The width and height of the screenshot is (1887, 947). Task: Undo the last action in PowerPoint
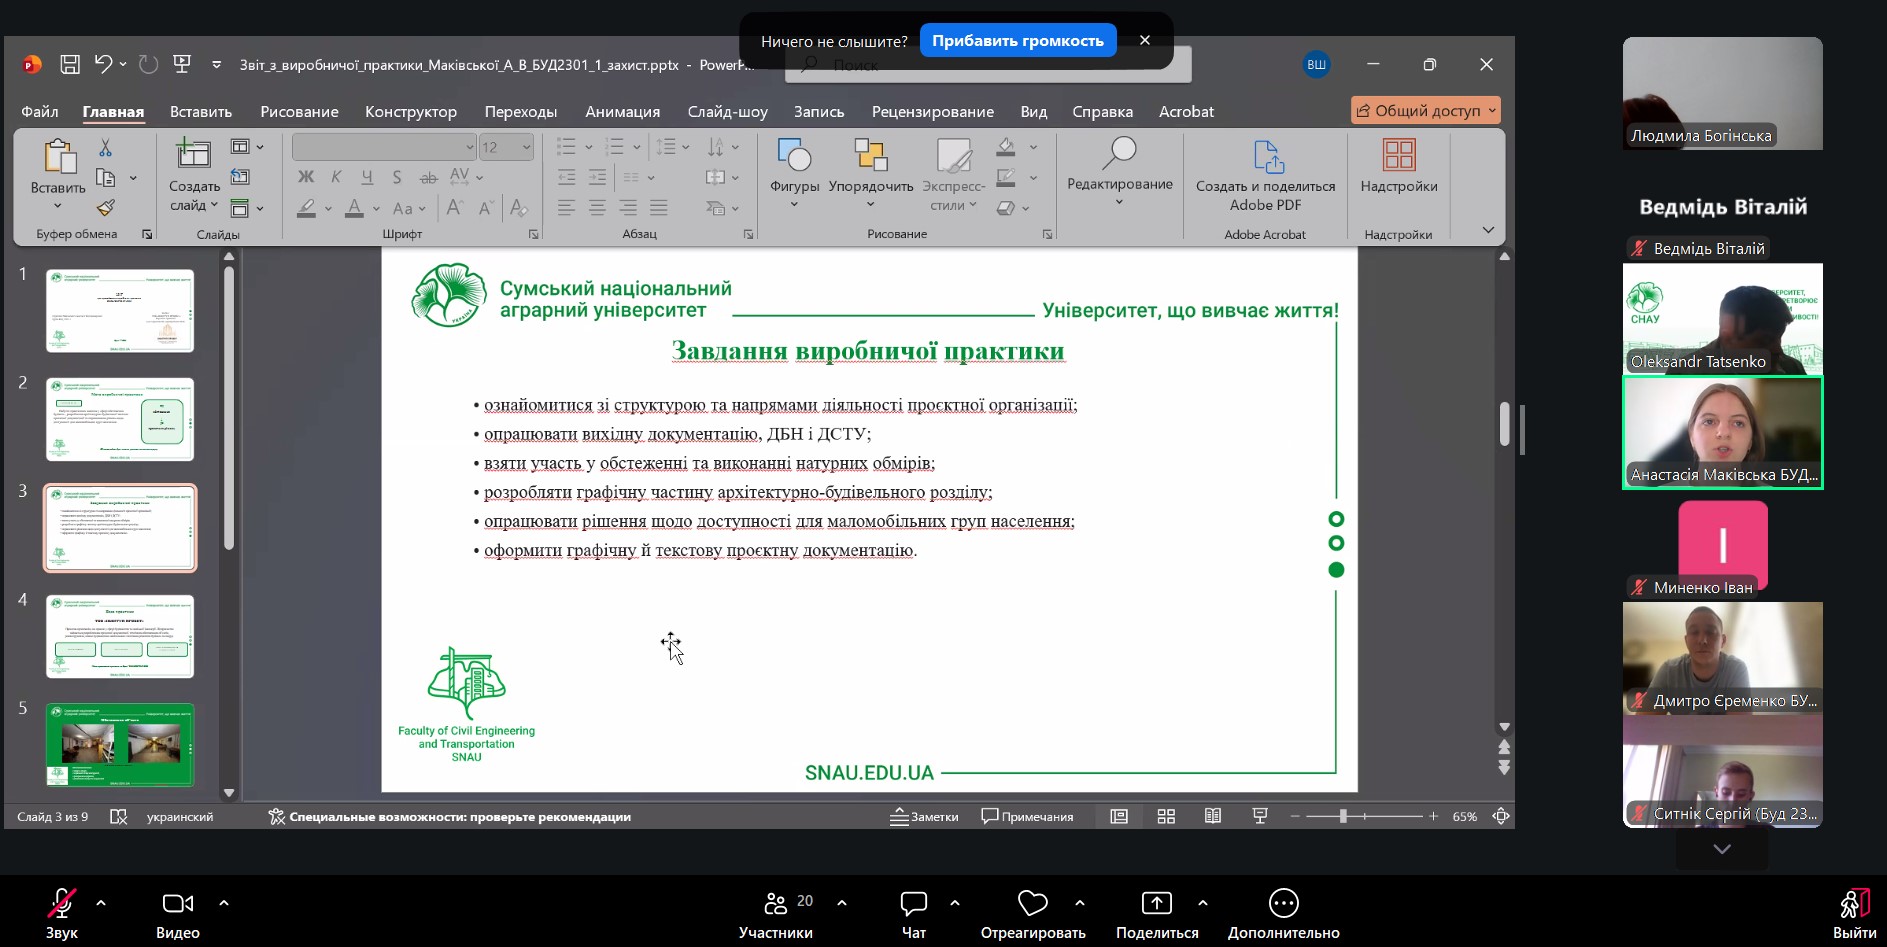[103, 64]
